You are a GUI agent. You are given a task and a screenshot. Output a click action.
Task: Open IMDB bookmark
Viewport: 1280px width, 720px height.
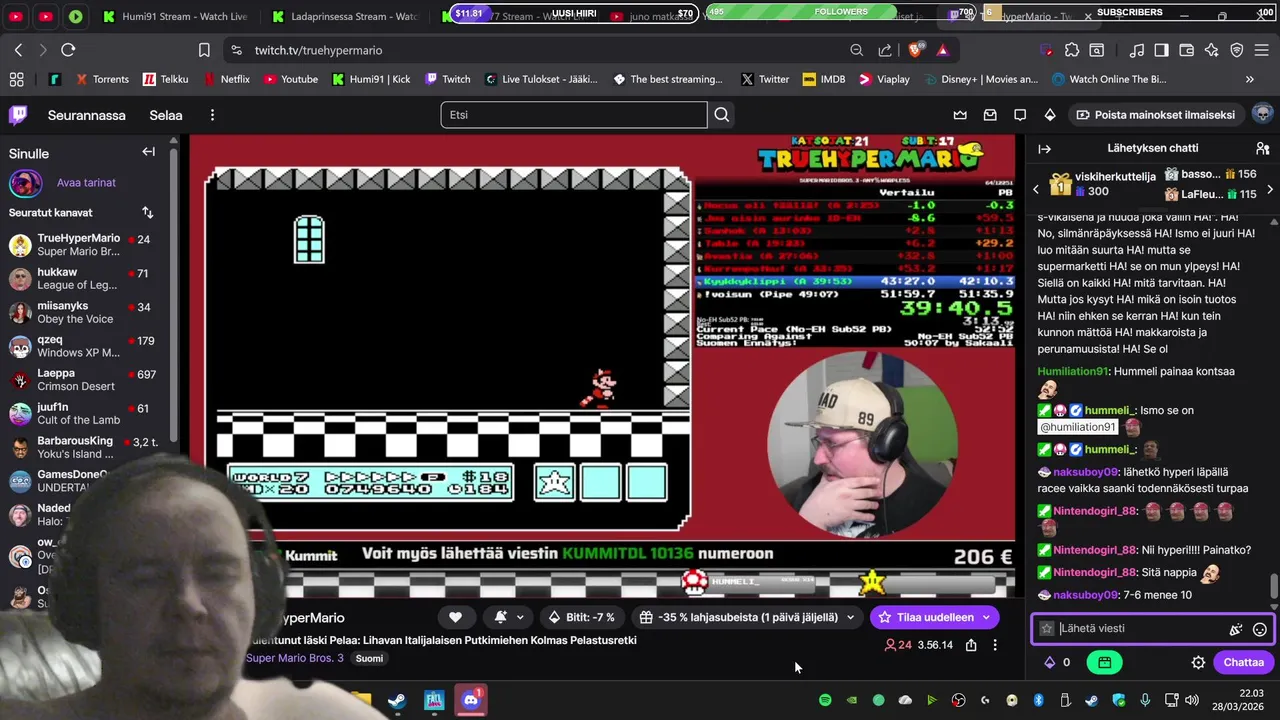[x=824, y=79]
